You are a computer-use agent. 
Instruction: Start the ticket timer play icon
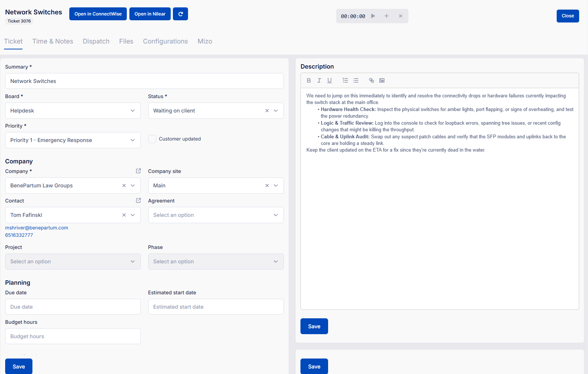373,16
